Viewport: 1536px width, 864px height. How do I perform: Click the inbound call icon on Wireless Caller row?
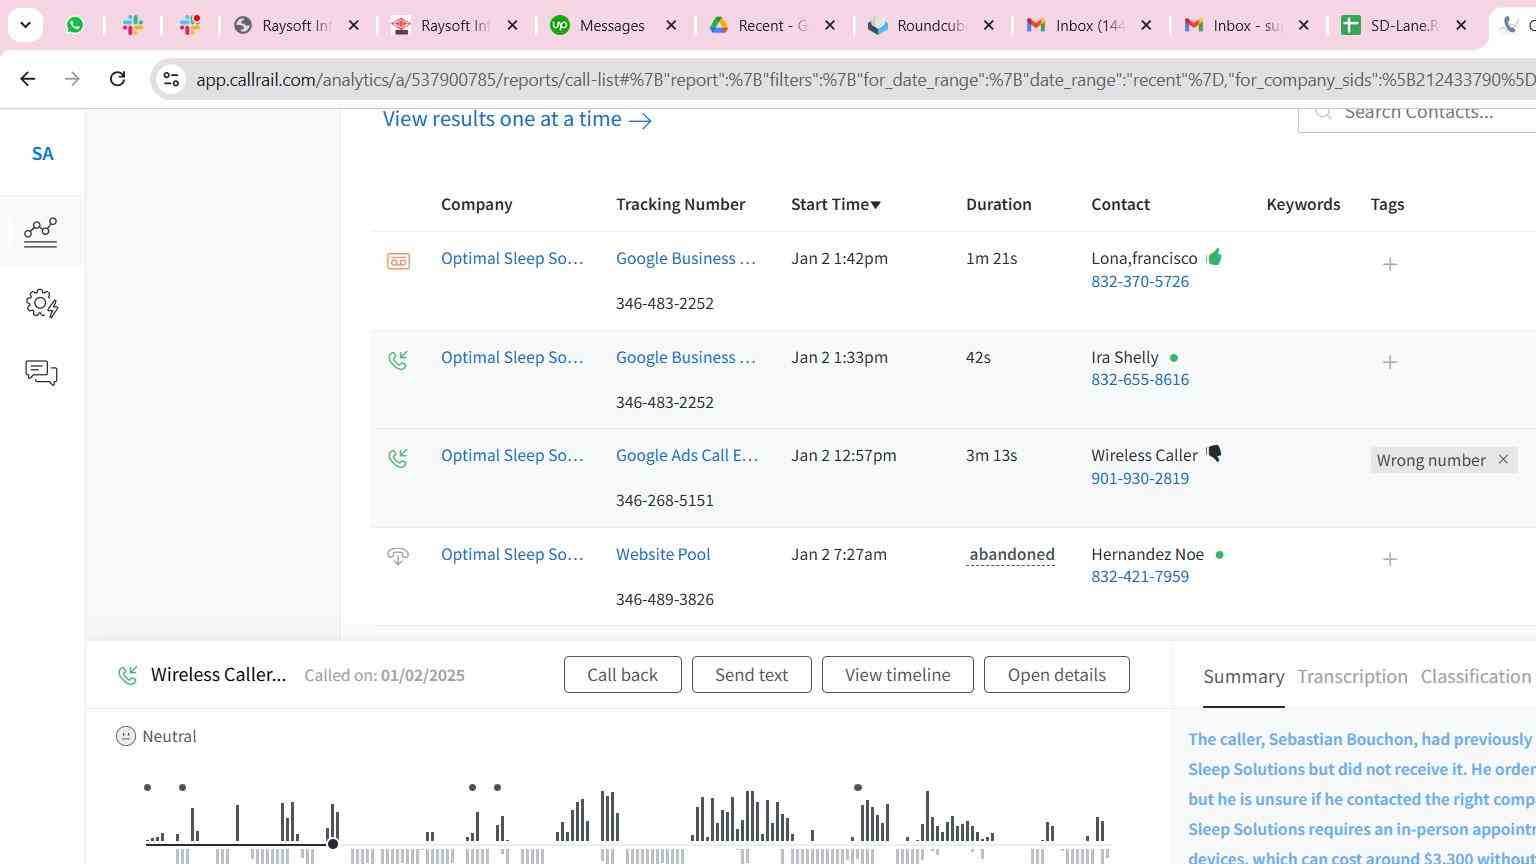(x=398, y=458)
